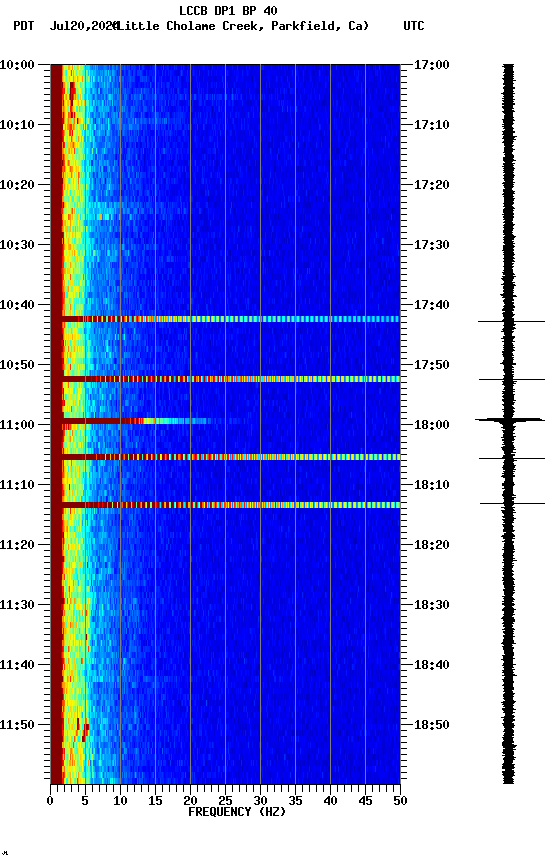Click the '11:40' PDT time label
This screenshot has width=552, height=864.
[x=17, y=665]
